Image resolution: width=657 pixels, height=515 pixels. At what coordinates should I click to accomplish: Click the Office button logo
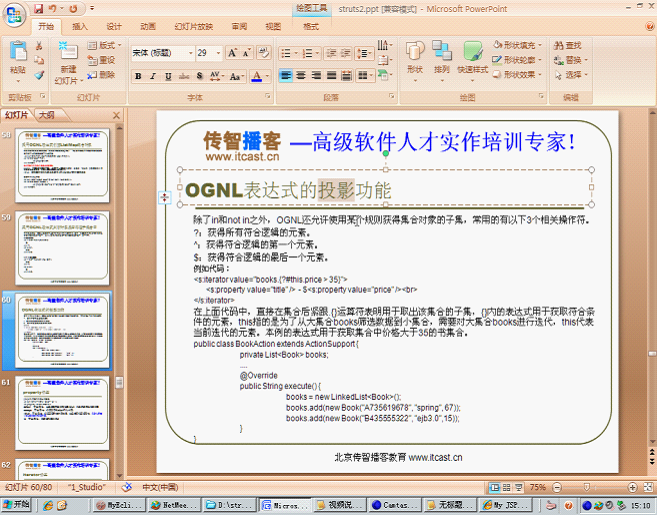click(x=14, y=15)
